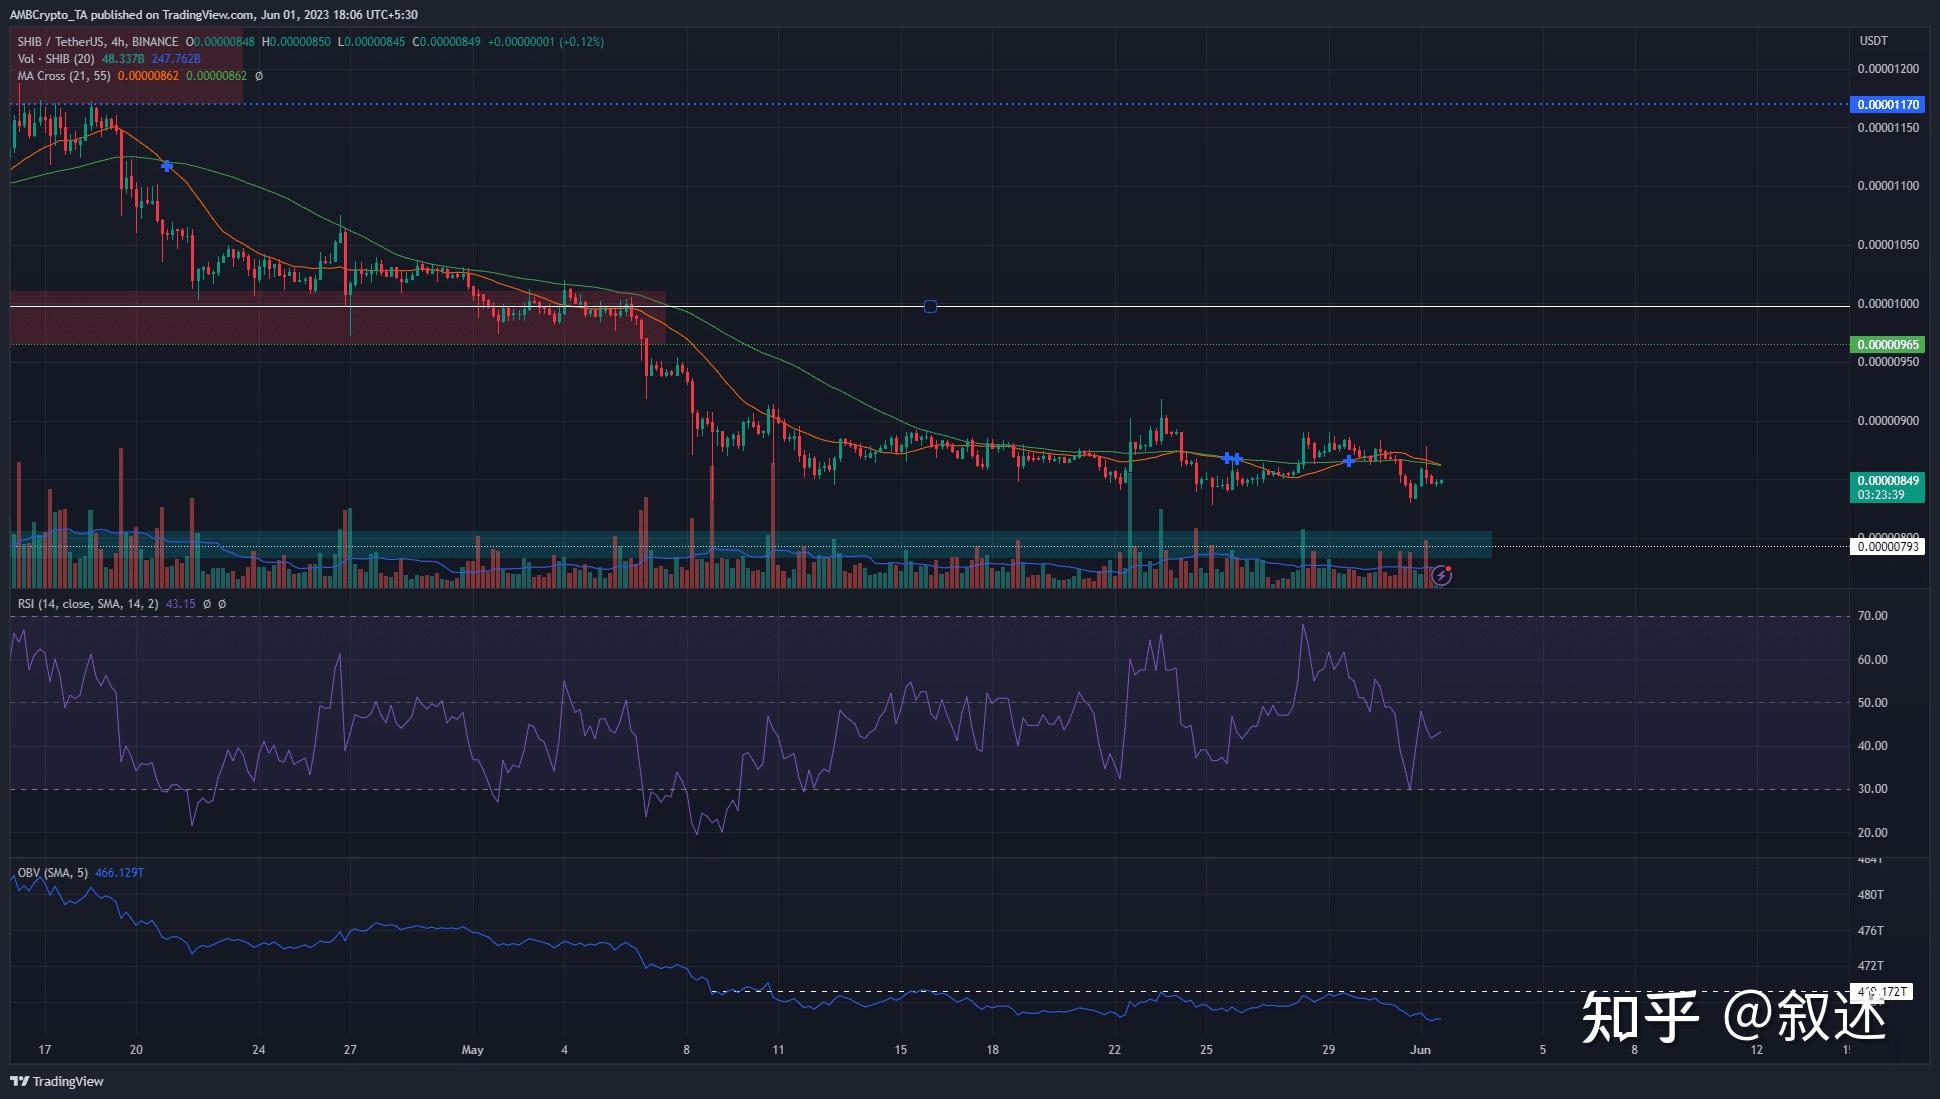
Task: Click the white 0.00000793 price label
Action: (1888, 547)
